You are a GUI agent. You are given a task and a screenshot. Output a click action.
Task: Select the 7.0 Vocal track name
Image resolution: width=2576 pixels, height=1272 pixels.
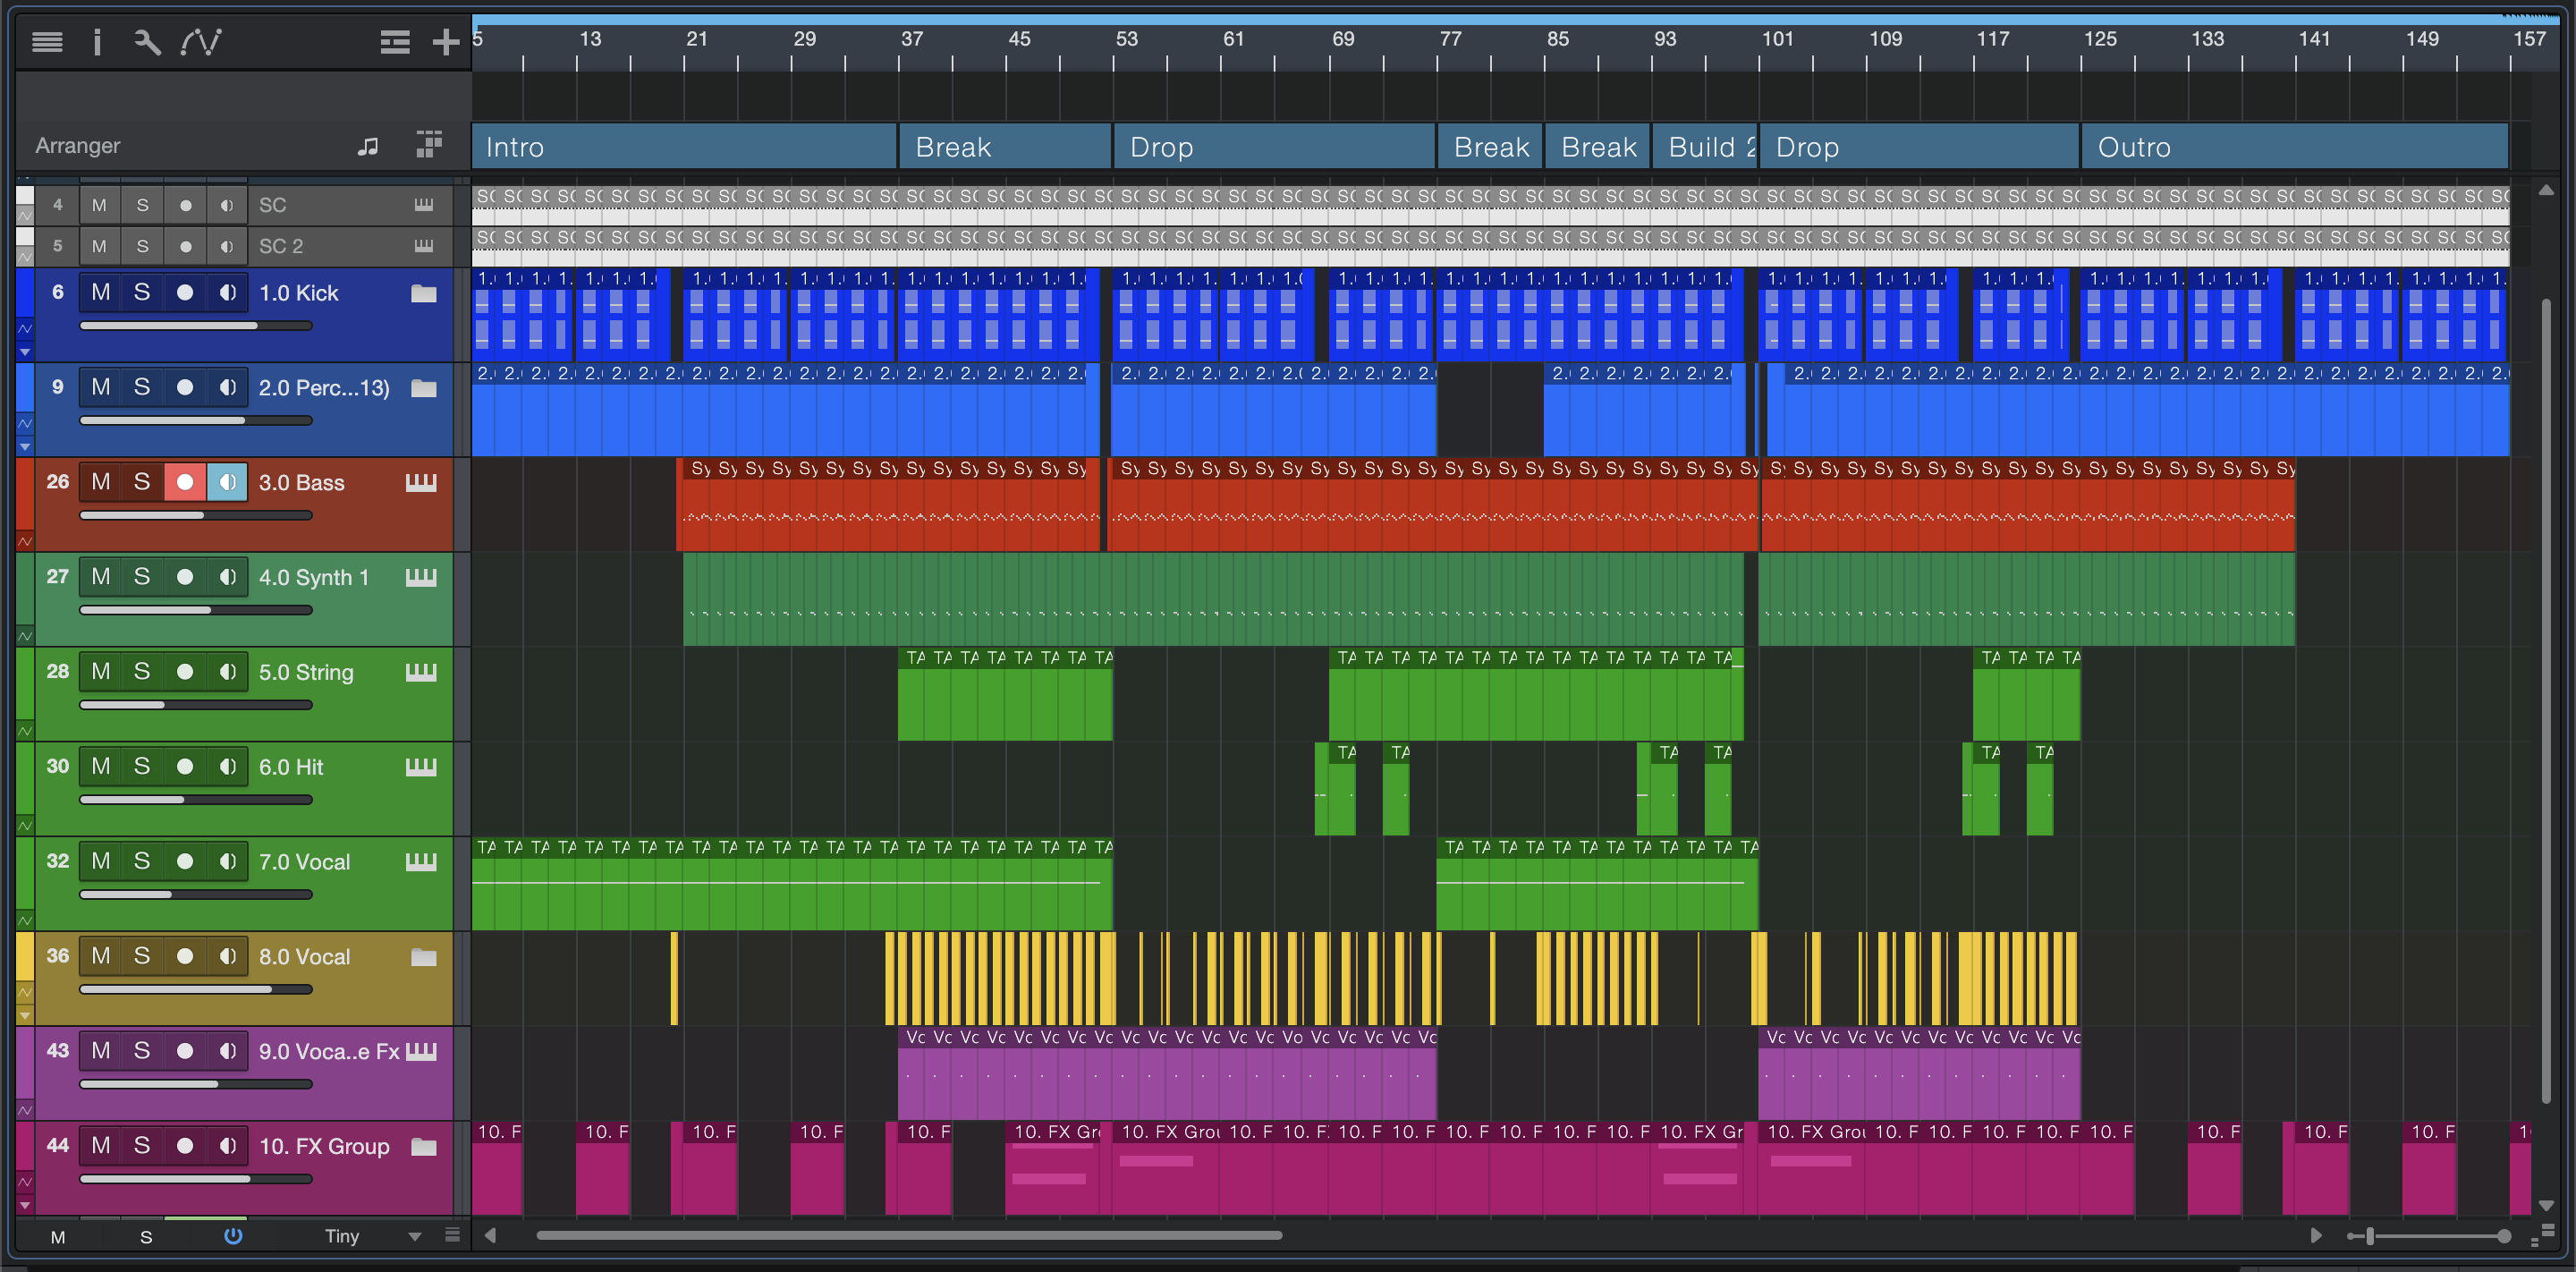click(x=304, y=862)
